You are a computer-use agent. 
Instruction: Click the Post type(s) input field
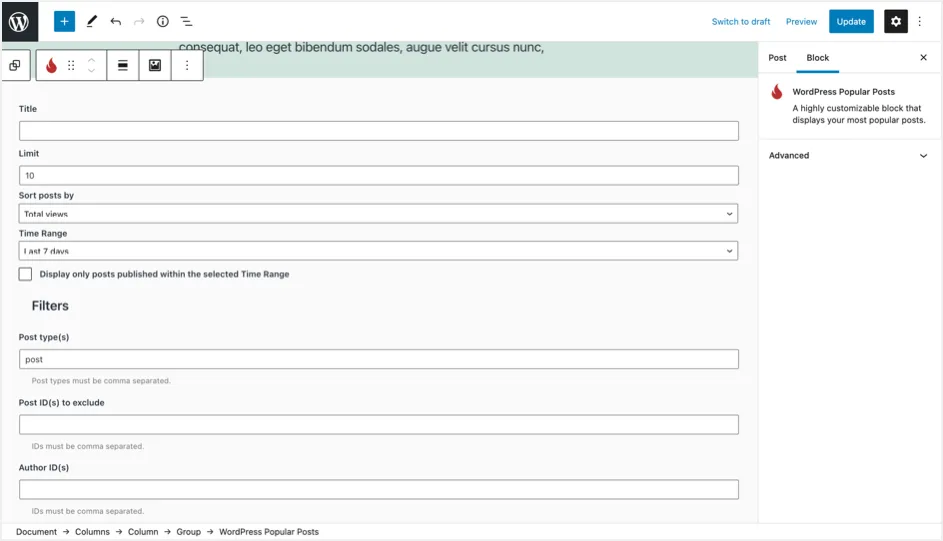pyautogui.click(x=378, y=359)
